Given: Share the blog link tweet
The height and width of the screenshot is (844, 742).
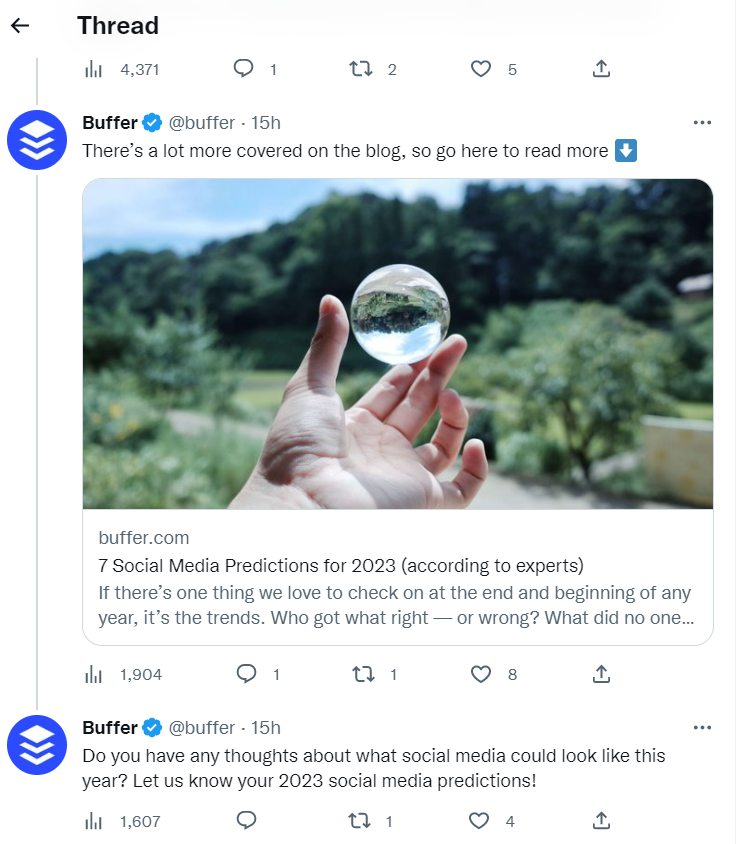Looking at the screenshot, I should 601,674.
